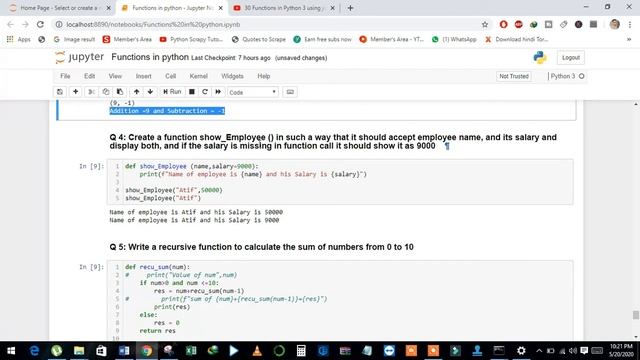This screenshot has height=360, width=640.
Task: Open the Download Hindi Tor bookmark
Action: click(x=516, y=40)
